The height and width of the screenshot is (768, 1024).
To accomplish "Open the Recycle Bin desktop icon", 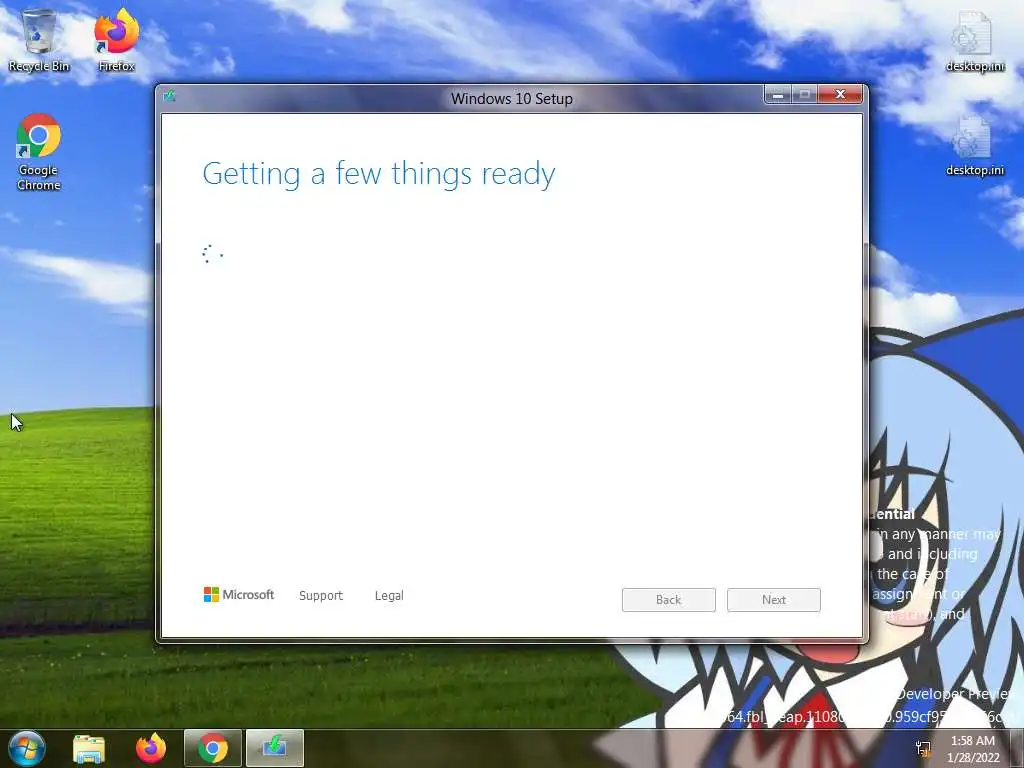I will (x=39, y=40).
